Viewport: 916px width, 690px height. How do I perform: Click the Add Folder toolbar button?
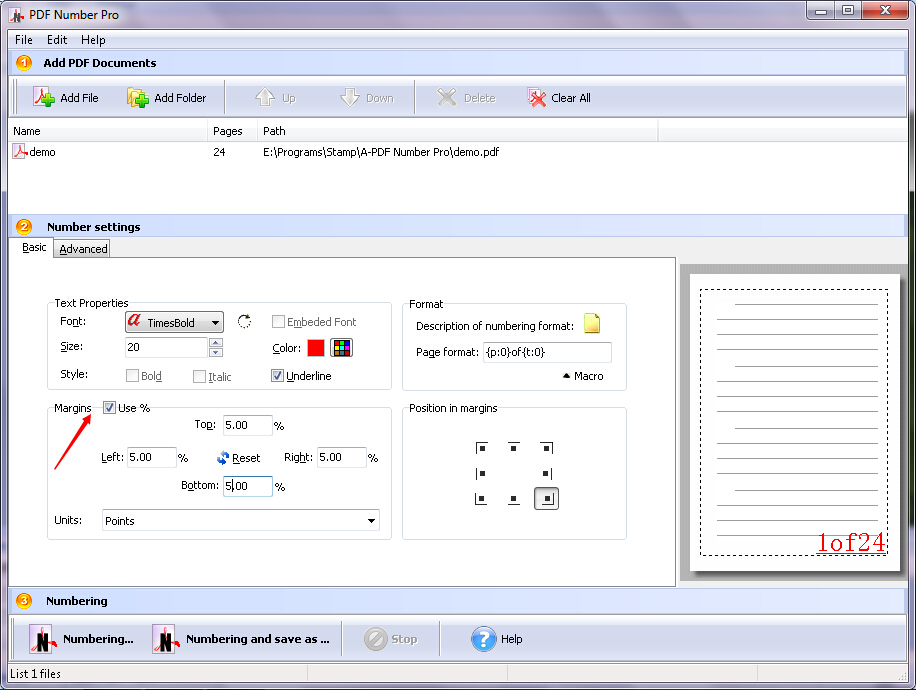tap(166, 98)
